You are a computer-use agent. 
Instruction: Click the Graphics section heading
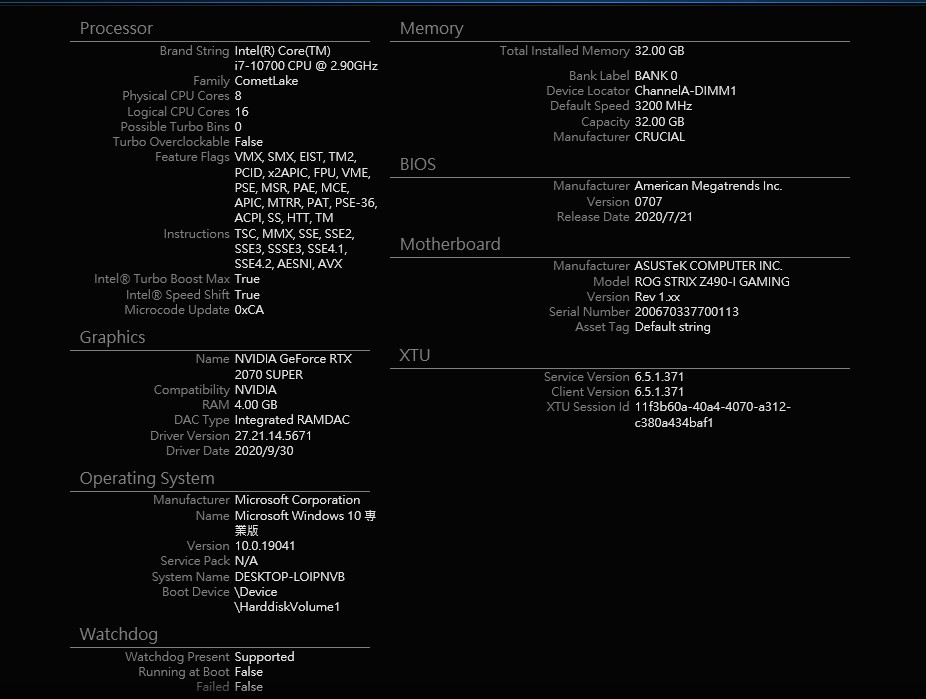coord(112,337)
